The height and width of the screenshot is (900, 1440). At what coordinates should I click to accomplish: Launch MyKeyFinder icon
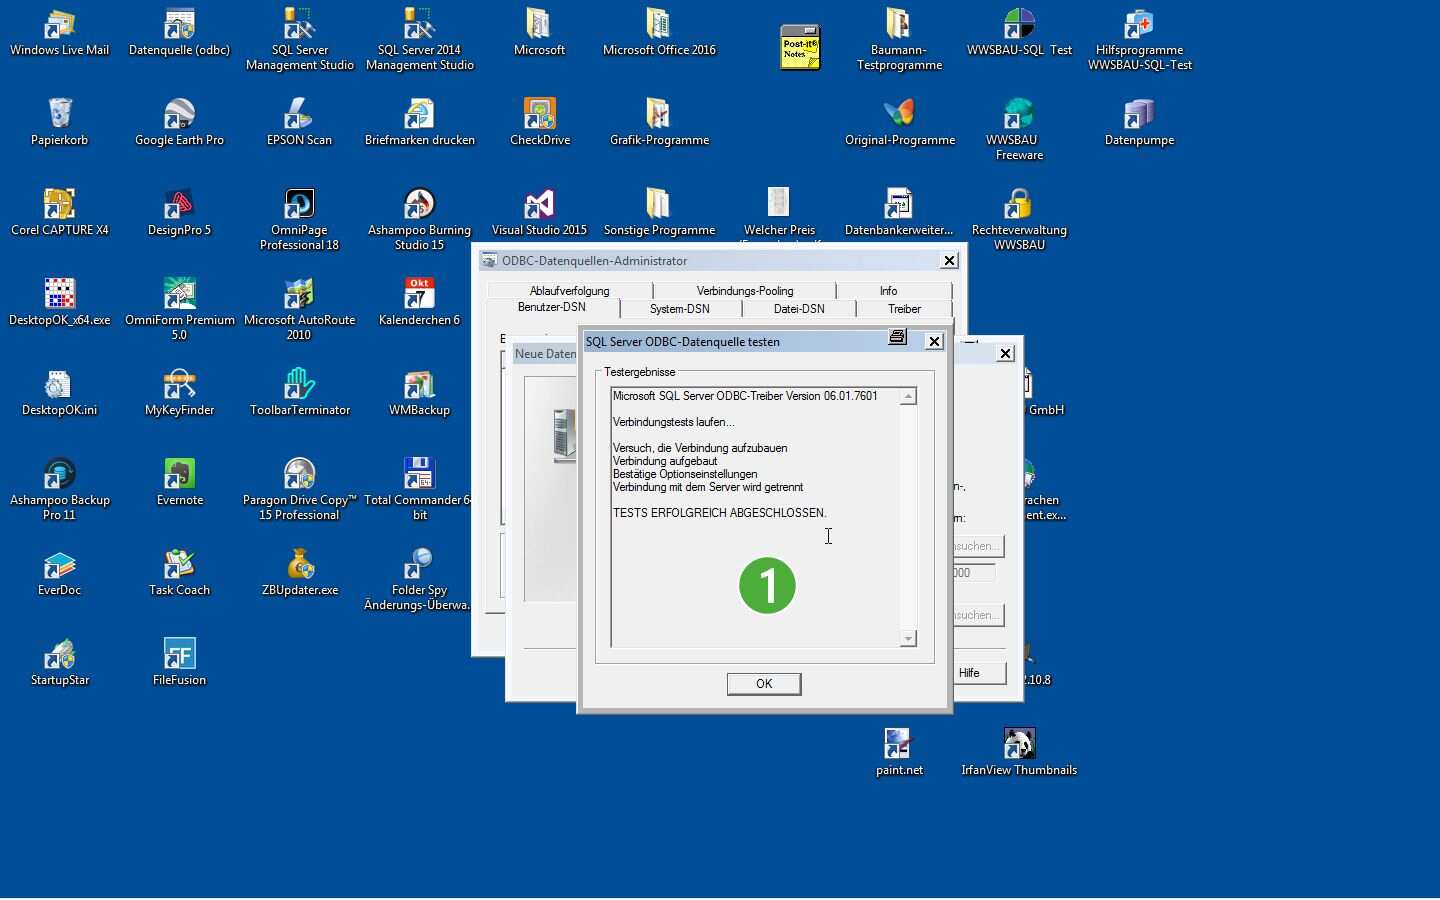180,393
